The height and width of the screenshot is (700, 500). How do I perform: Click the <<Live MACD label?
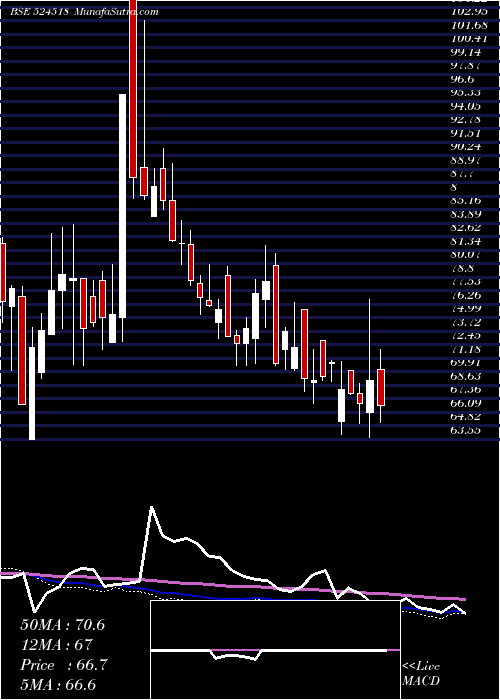click(421, 674)
